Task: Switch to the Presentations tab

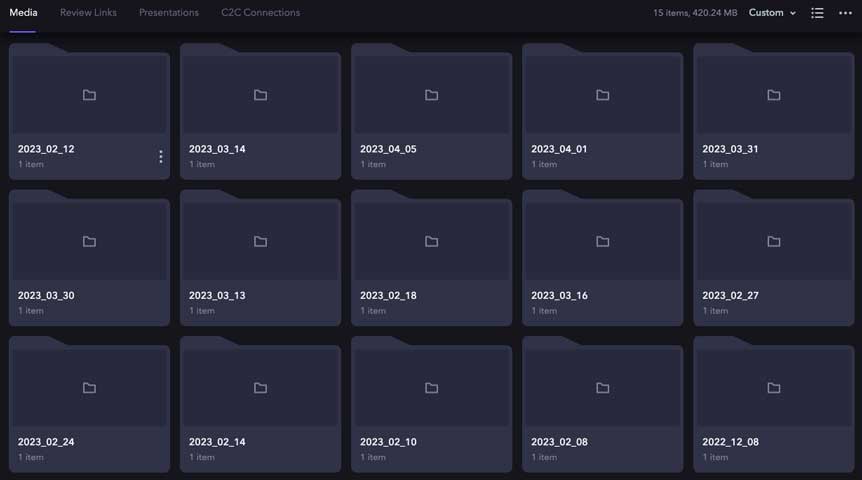Action: (168, 13)
